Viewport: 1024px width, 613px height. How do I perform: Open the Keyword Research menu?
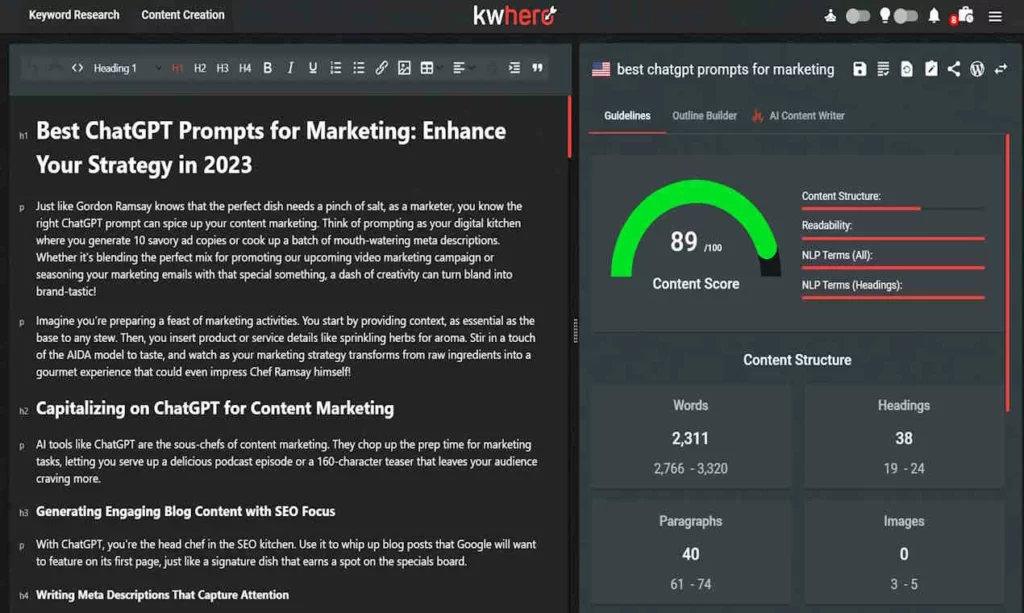pyautogui.click(x=74, y=15)
